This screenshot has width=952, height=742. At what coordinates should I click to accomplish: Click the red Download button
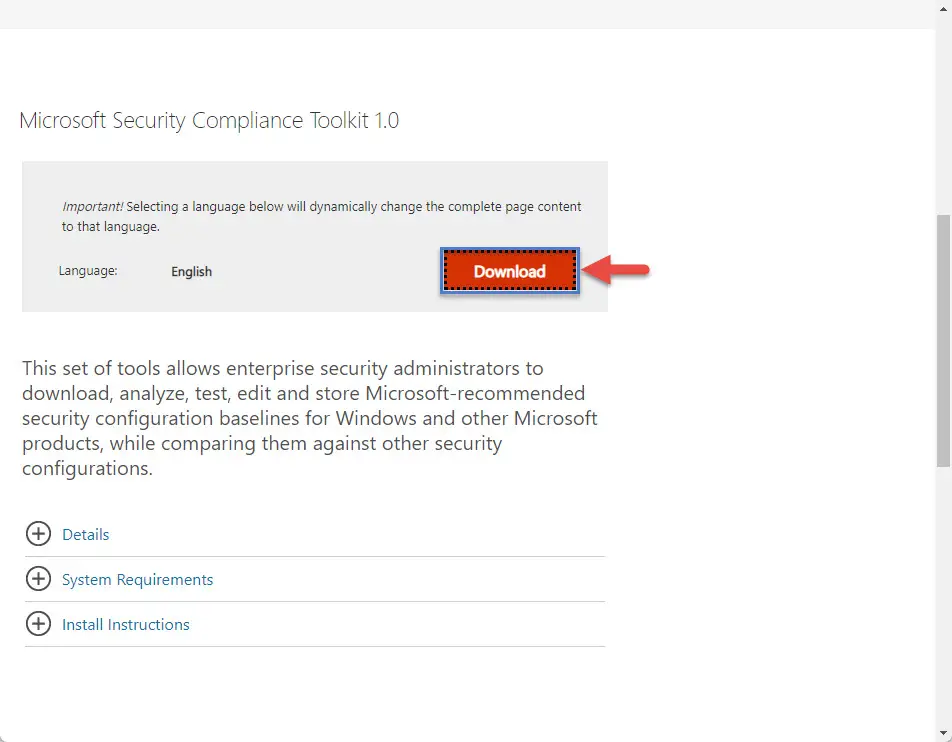[509, 271]
